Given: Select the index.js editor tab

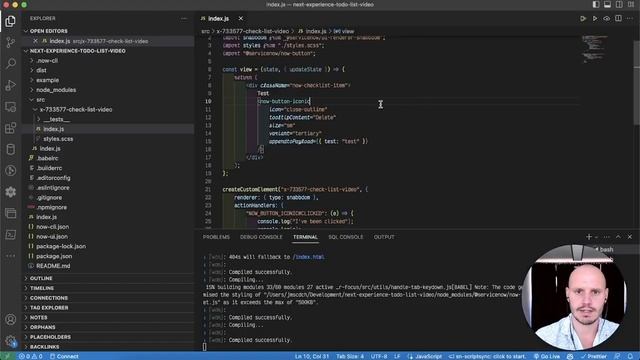Looking at the screenshot, I should point(218,18).
